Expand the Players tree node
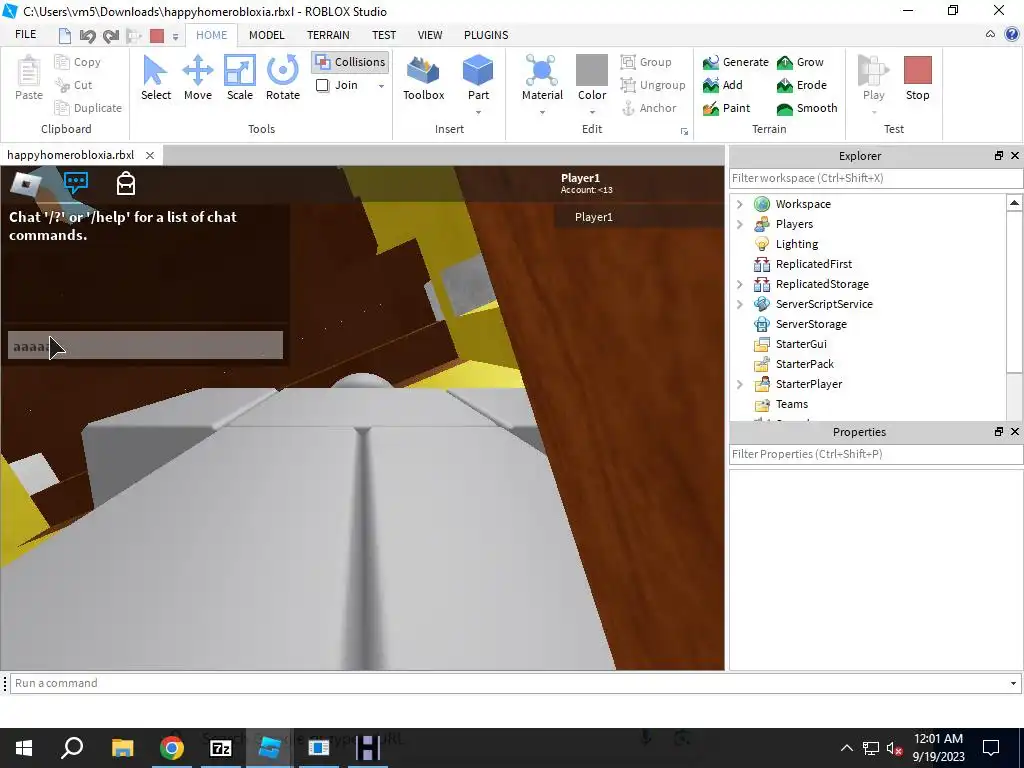 click(740, 224)
